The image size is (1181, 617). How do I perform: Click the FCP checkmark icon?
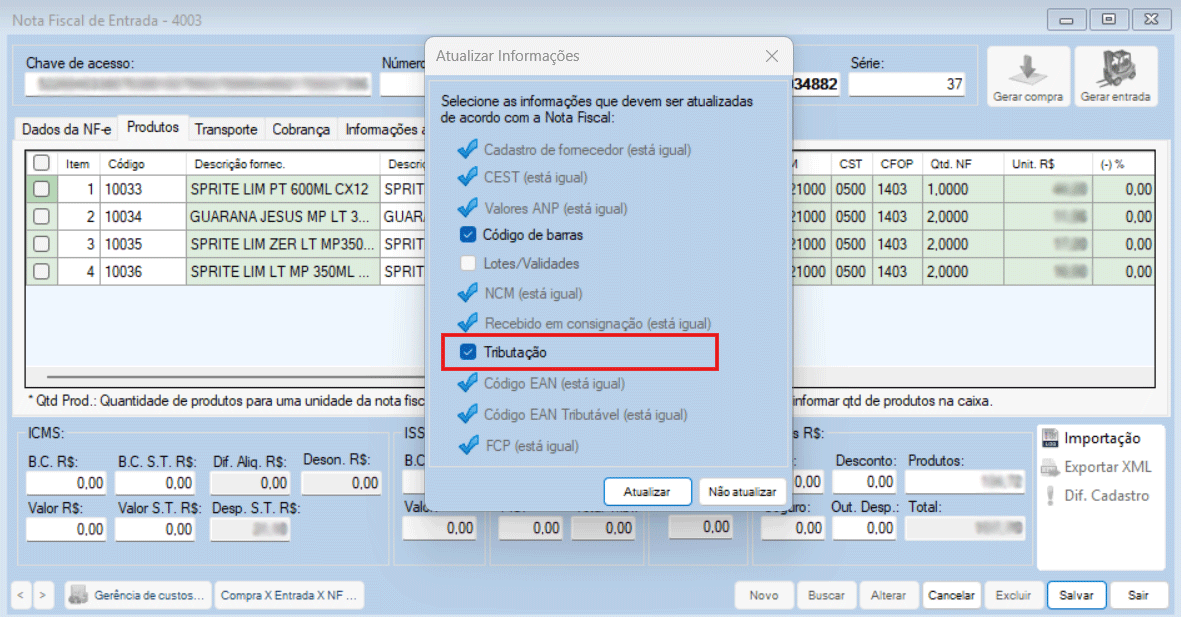click(468, 445)
